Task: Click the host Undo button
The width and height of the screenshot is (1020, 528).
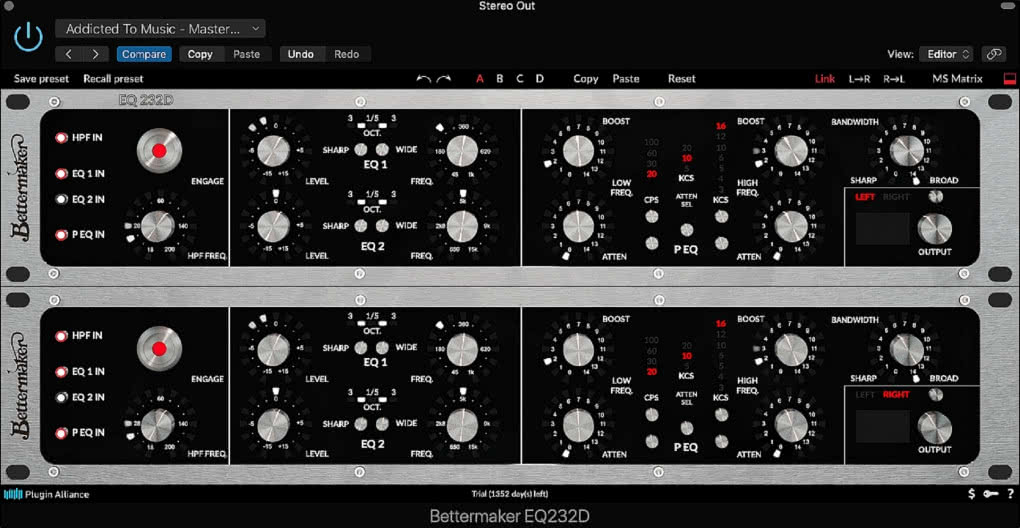Action: point(301,54)
